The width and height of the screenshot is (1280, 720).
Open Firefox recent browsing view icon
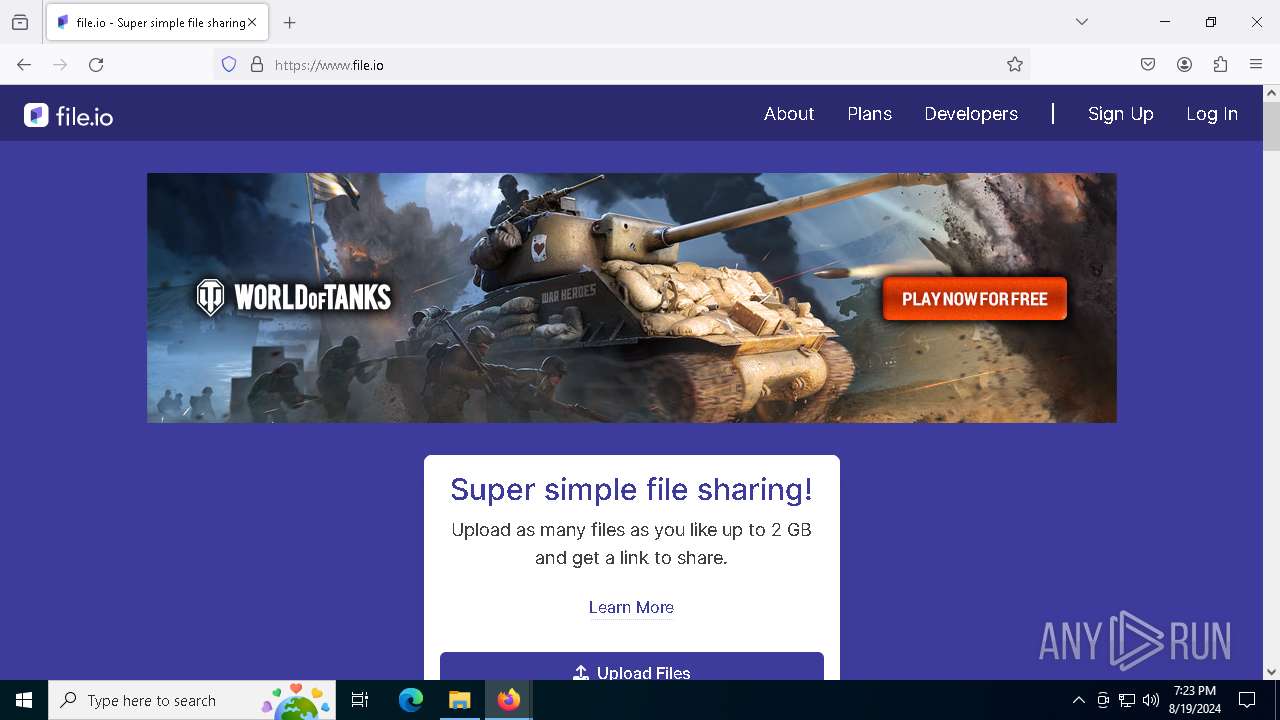pyautogui.click(x=20, y=22)
